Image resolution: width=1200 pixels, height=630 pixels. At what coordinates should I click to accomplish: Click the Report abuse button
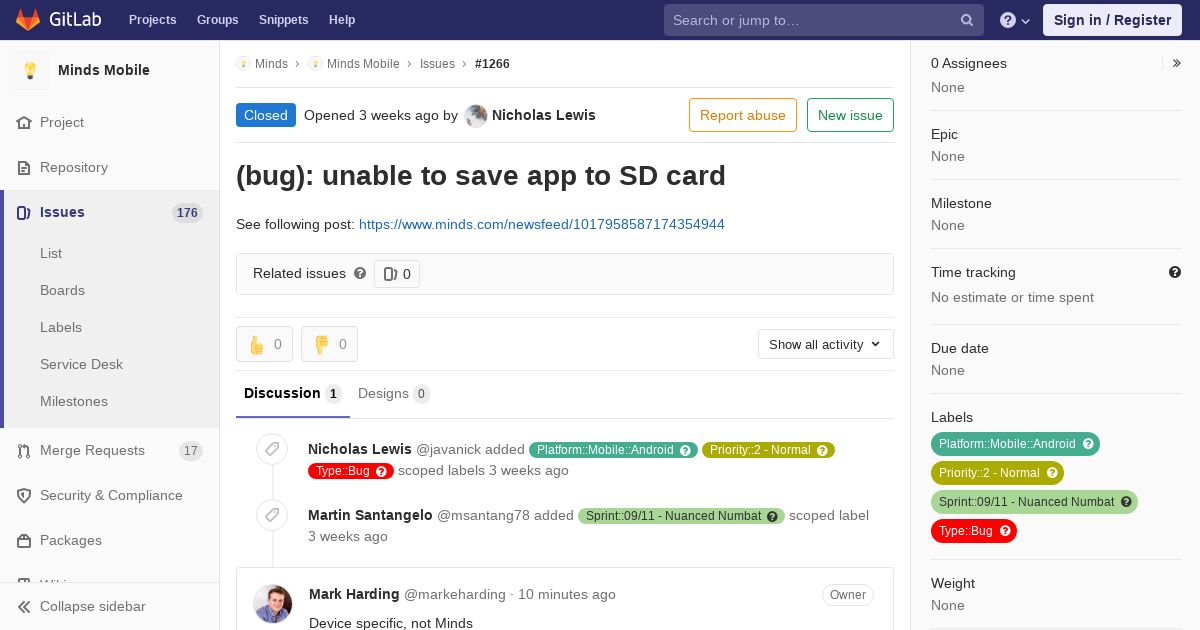click(x=743, y=115)
